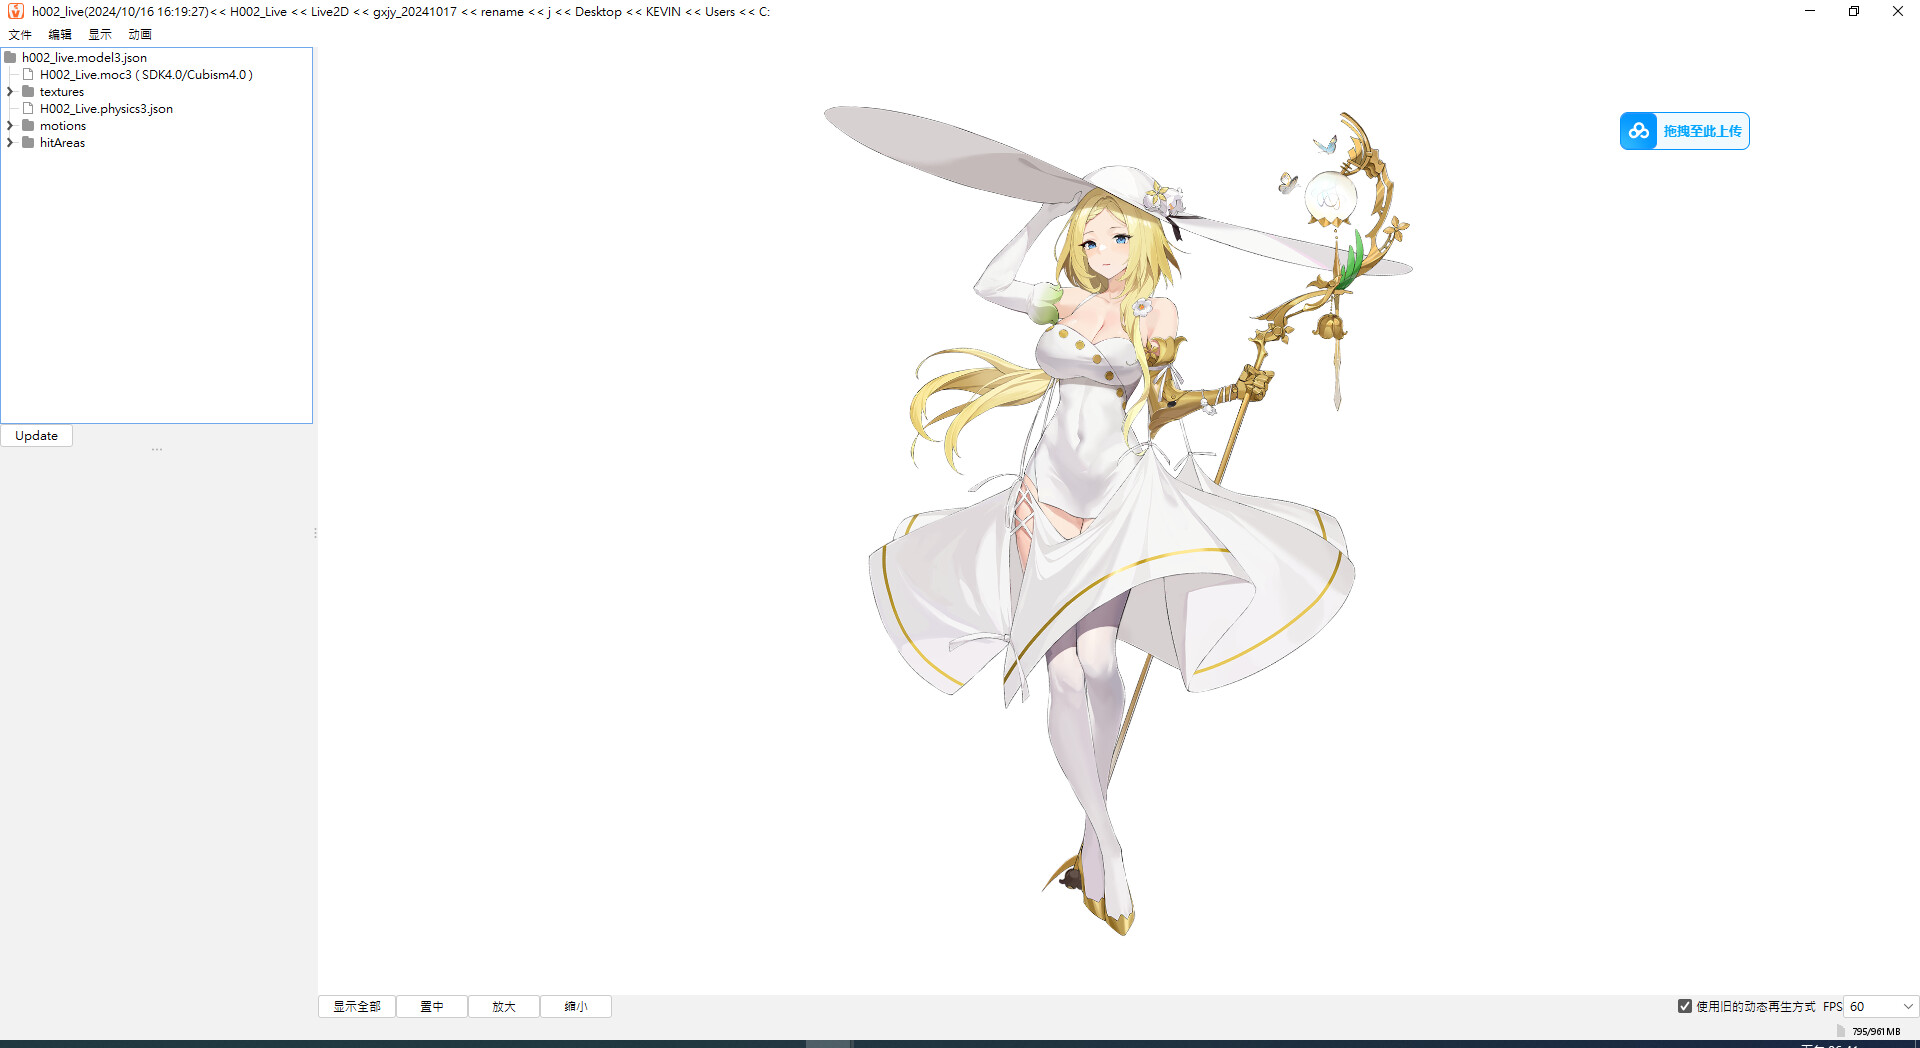
Task: Toggle 使用旧的动态再生方式 checkbox
Action: [1685, 1006]
